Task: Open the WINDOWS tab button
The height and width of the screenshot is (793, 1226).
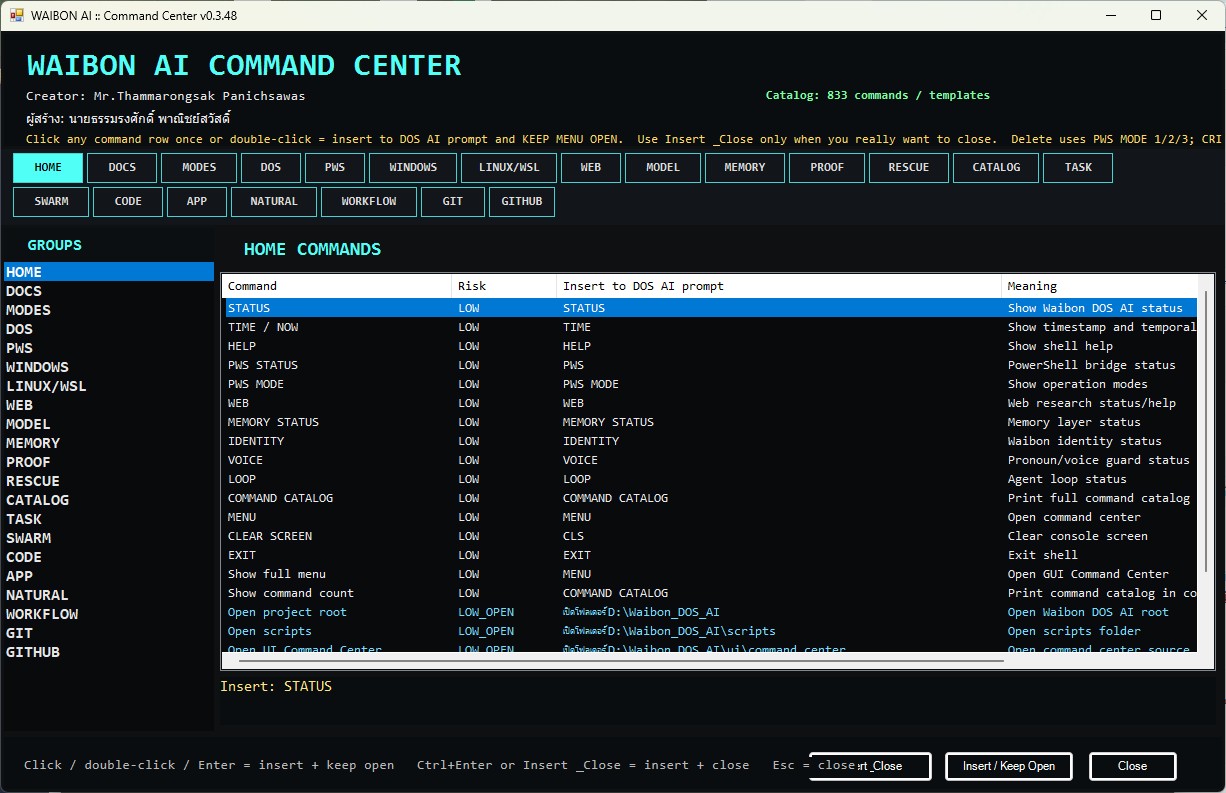Action: click(413, 168)
